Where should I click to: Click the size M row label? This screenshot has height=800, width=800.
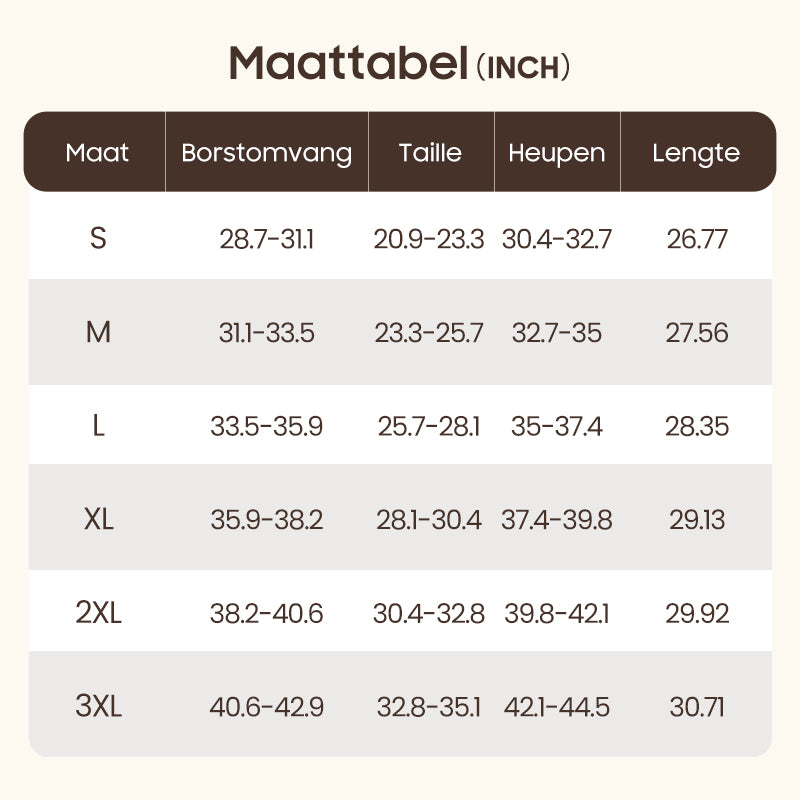coord(98,332)
